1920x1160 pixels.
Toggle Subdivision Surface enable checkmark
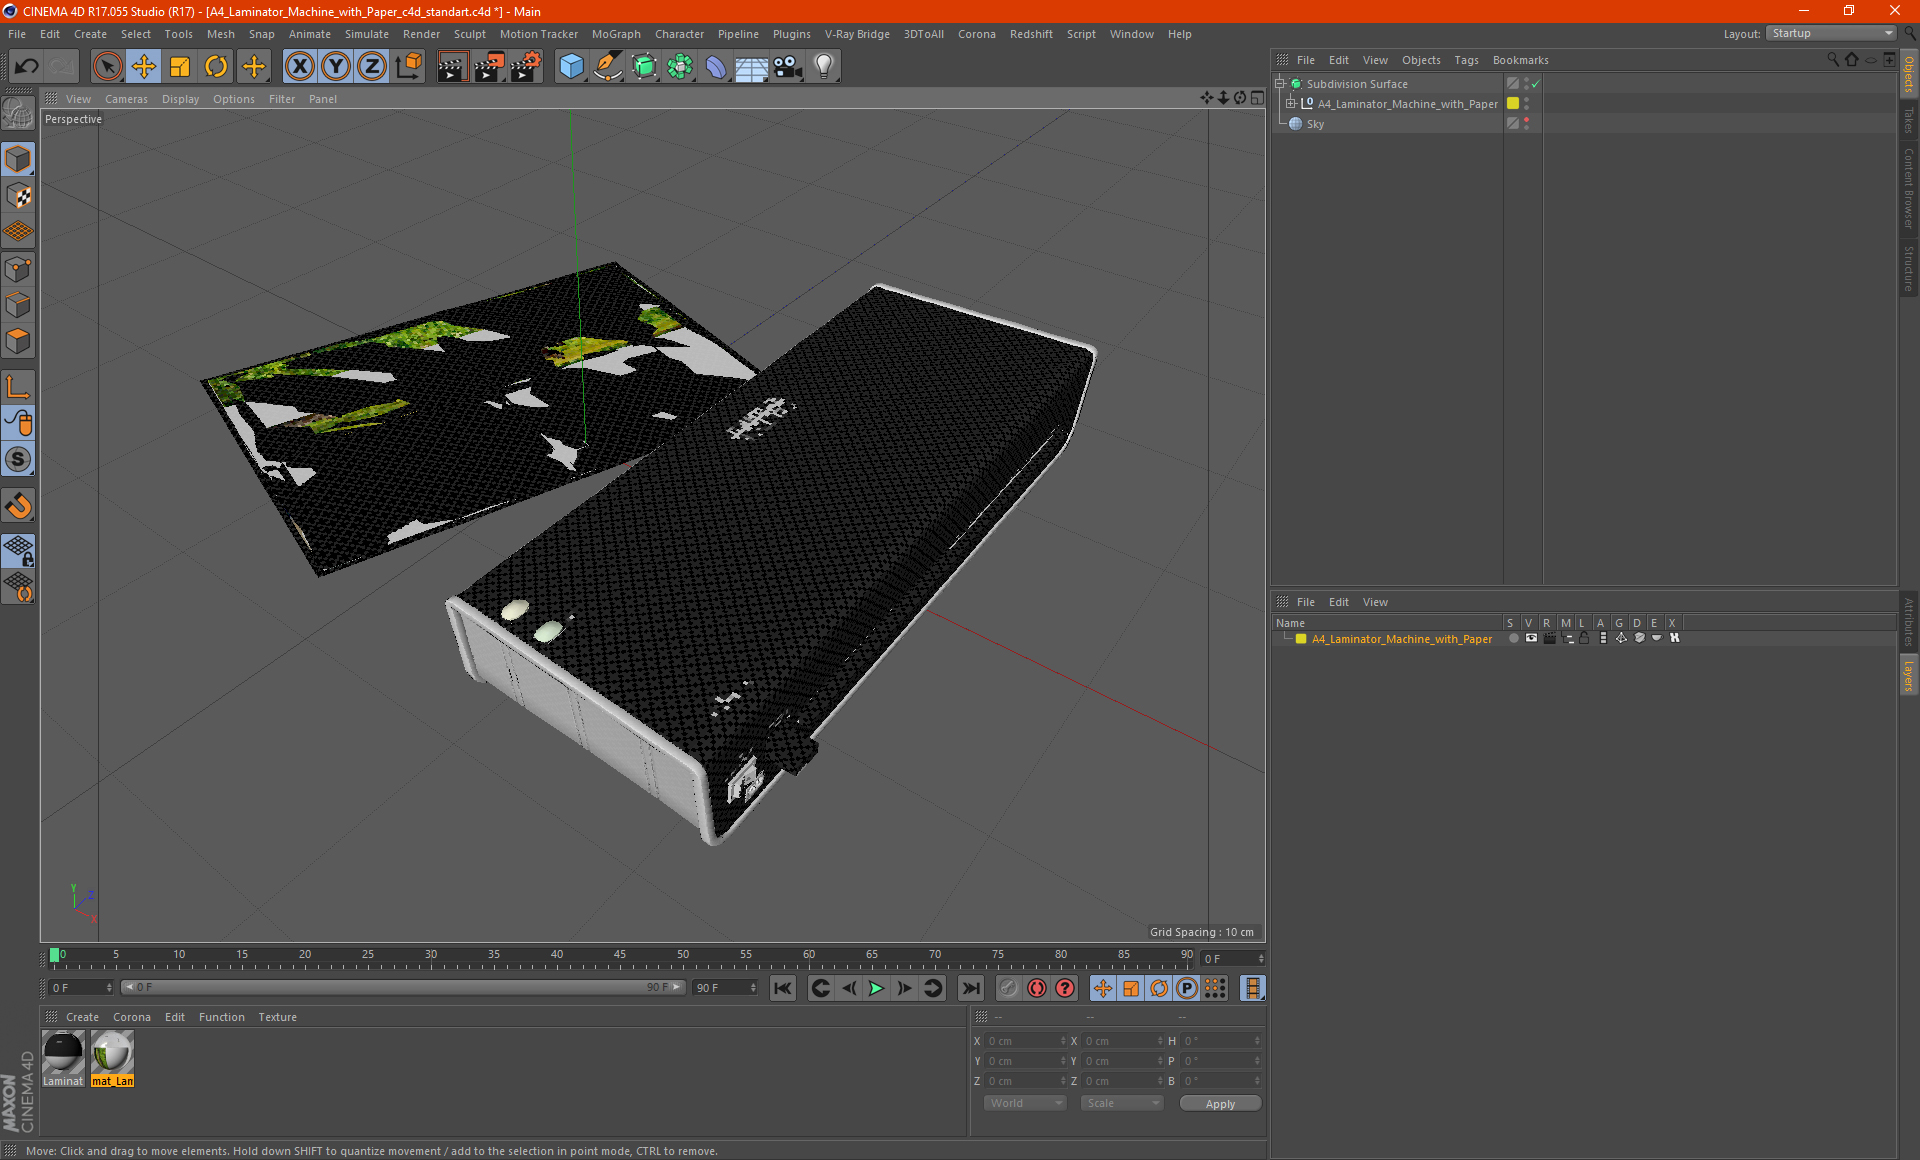[x=1536, y=84]
